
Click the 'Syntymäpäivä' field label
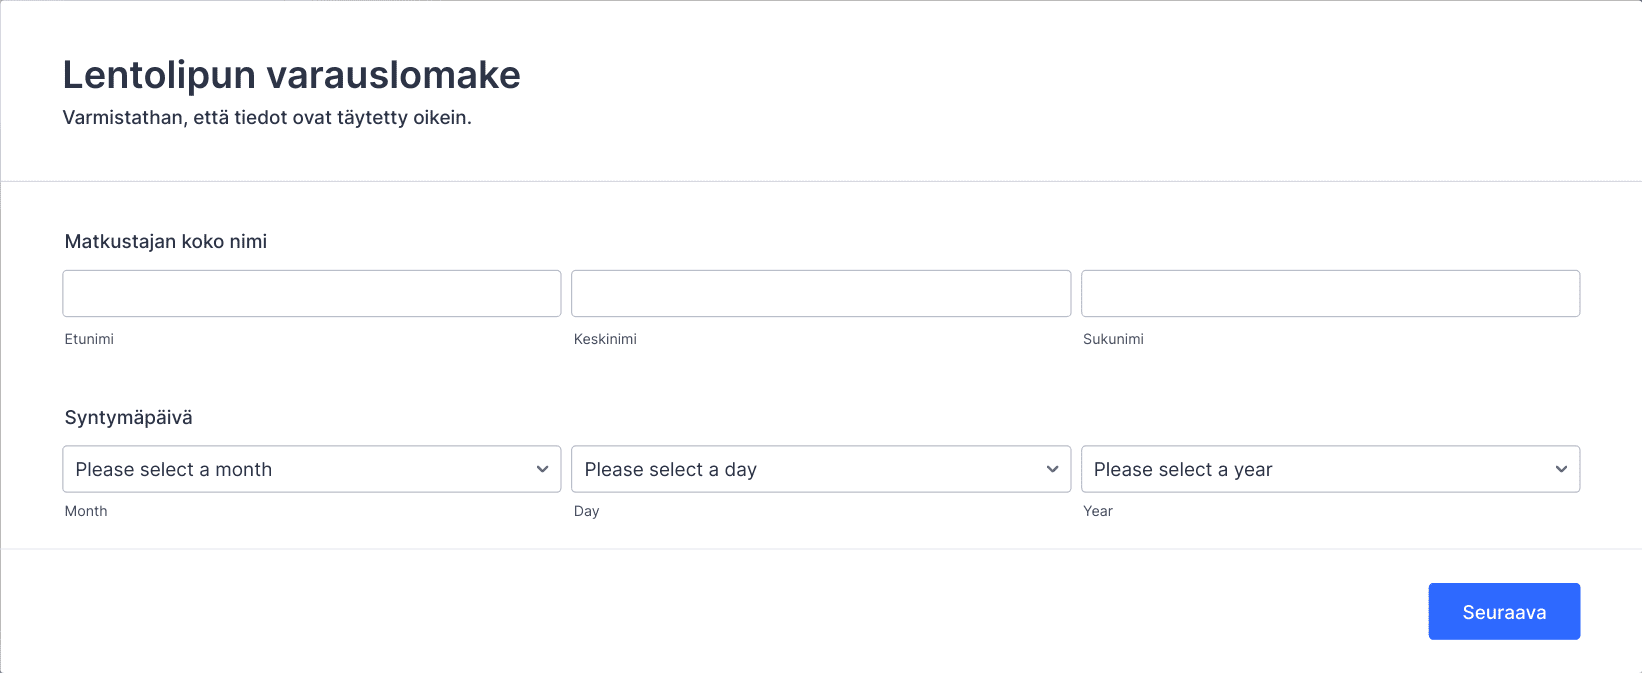tap(129, 418)
